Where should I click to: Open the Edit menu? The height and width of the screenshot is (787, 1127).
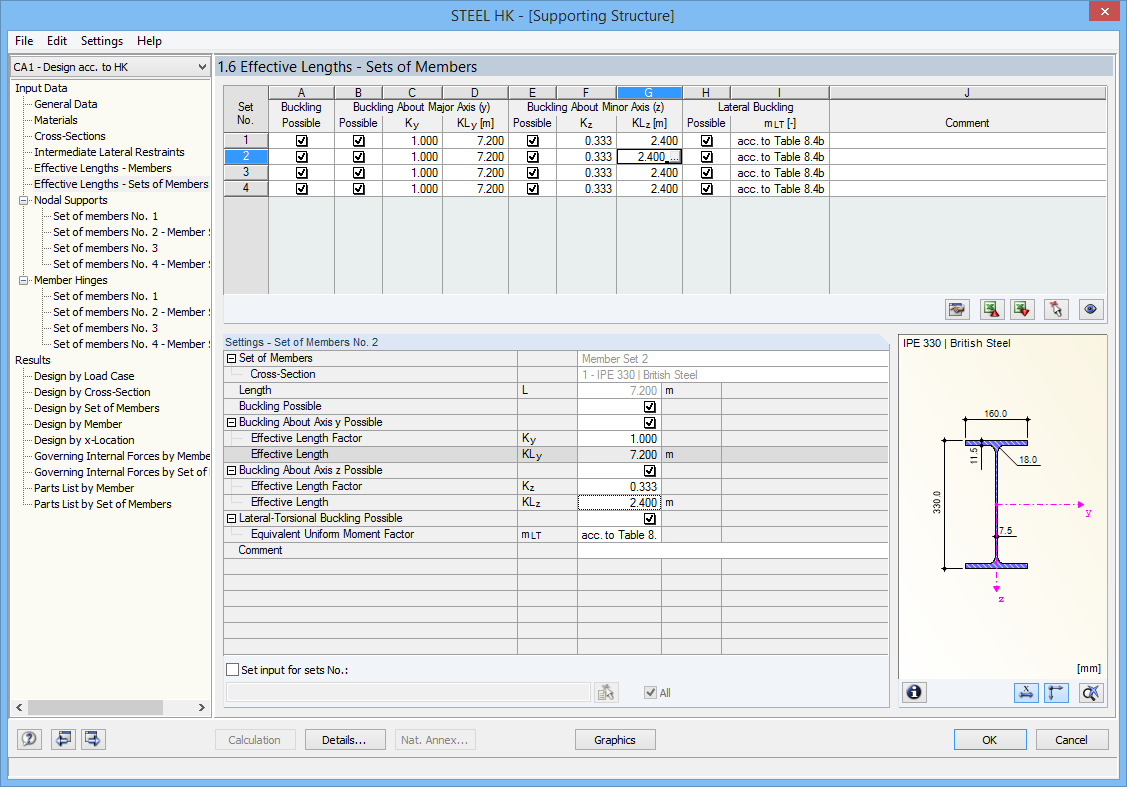point(57,41)
